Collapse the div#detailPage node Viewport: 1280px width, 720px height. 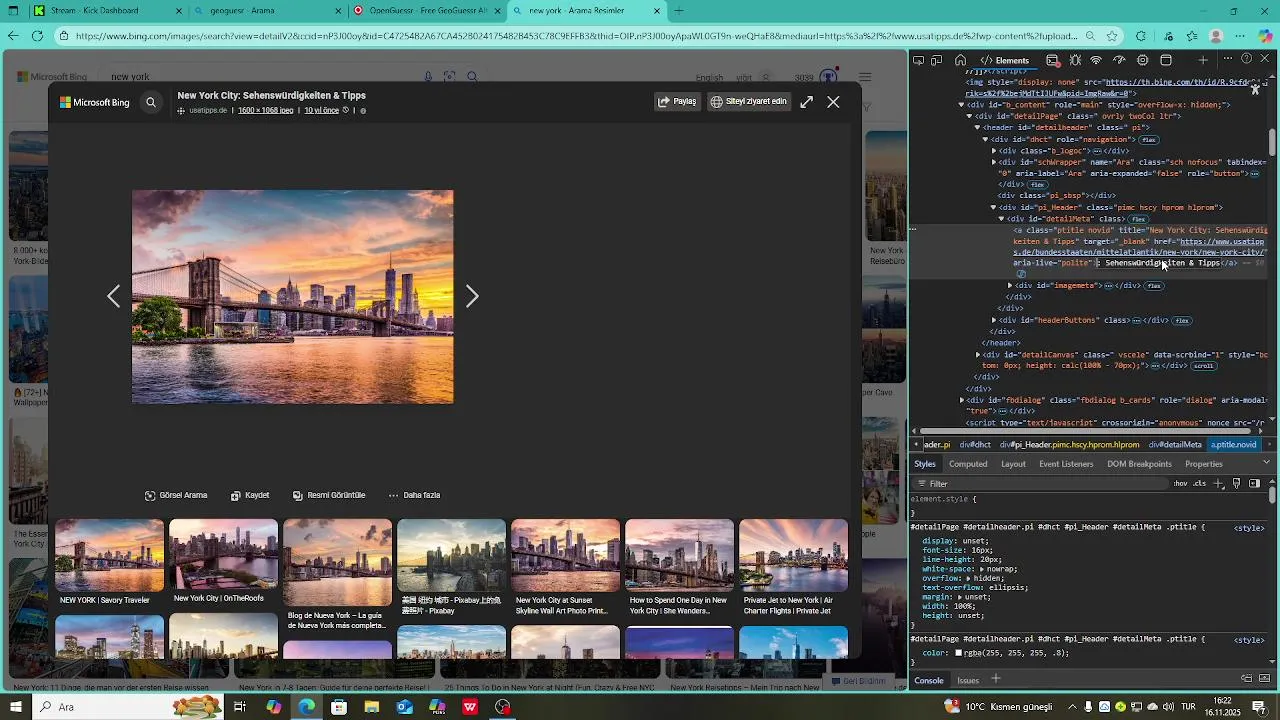click(969, 116)
